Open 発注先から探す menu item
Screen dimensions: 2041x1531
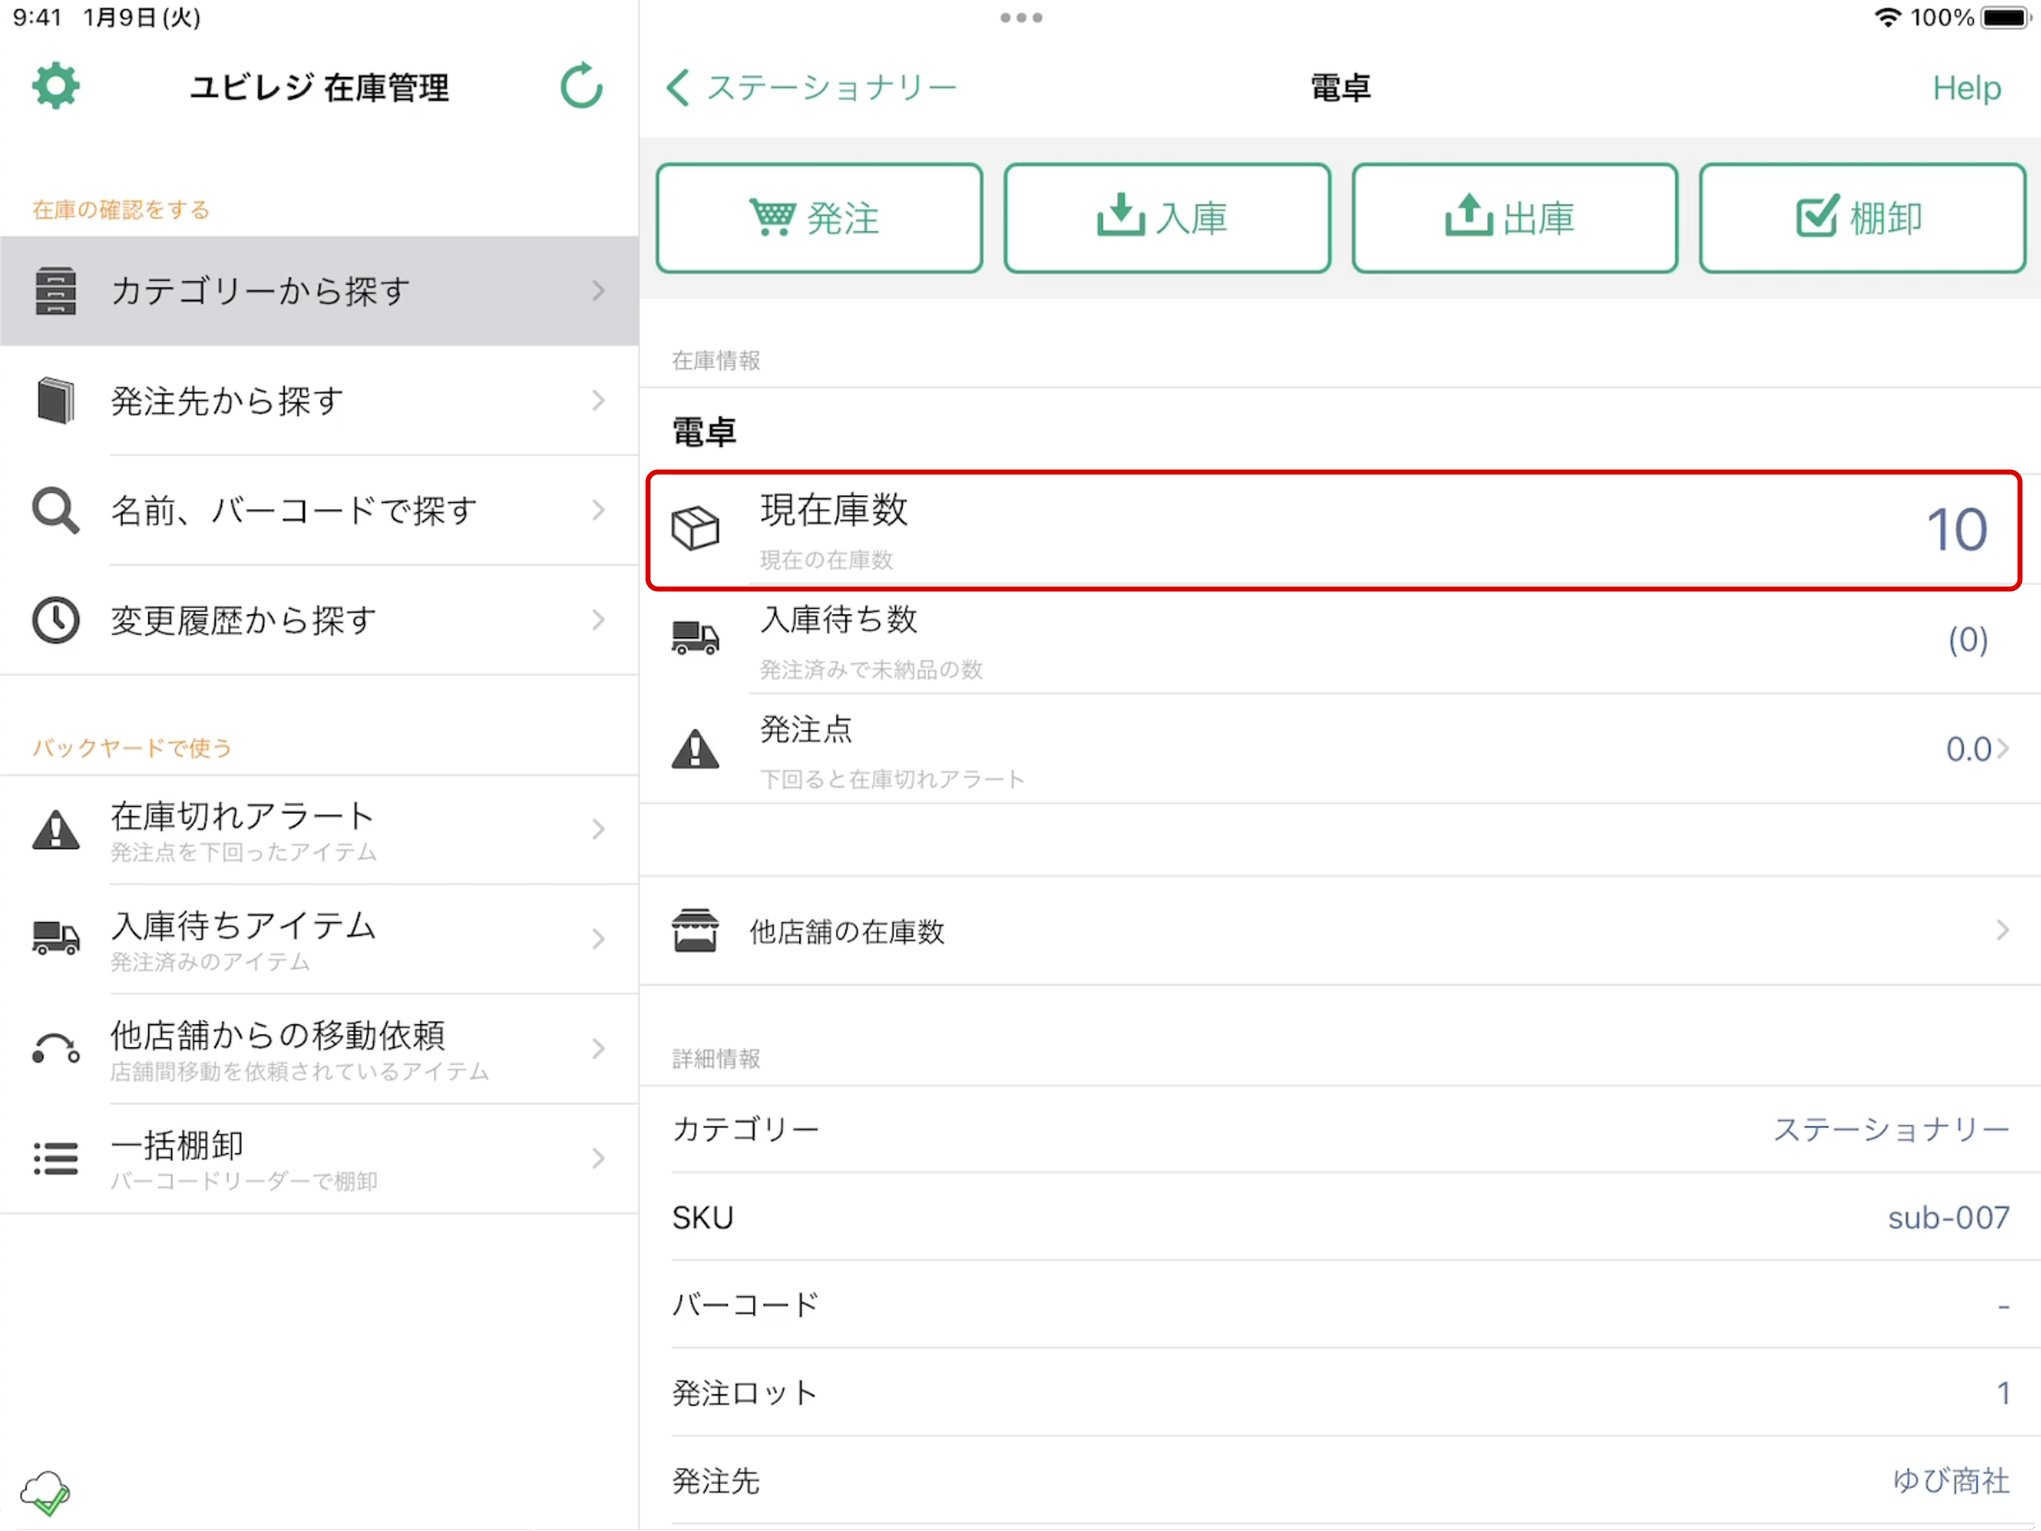[x=320, y=401]
